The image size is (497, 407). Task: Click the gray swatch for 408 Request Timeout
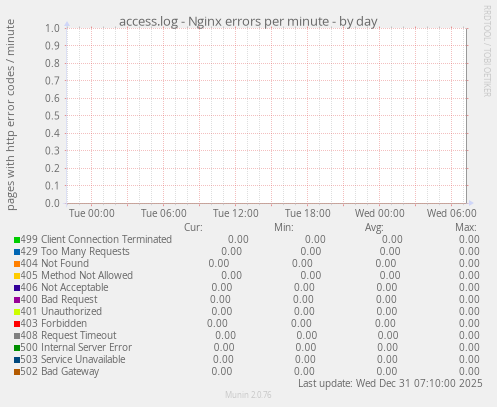pos(17,336)
